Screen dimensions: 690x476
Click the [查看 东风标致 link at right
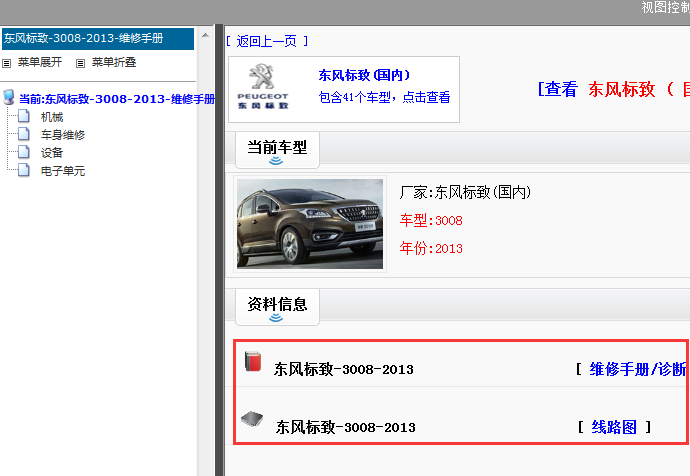click(x=613, y=89)
